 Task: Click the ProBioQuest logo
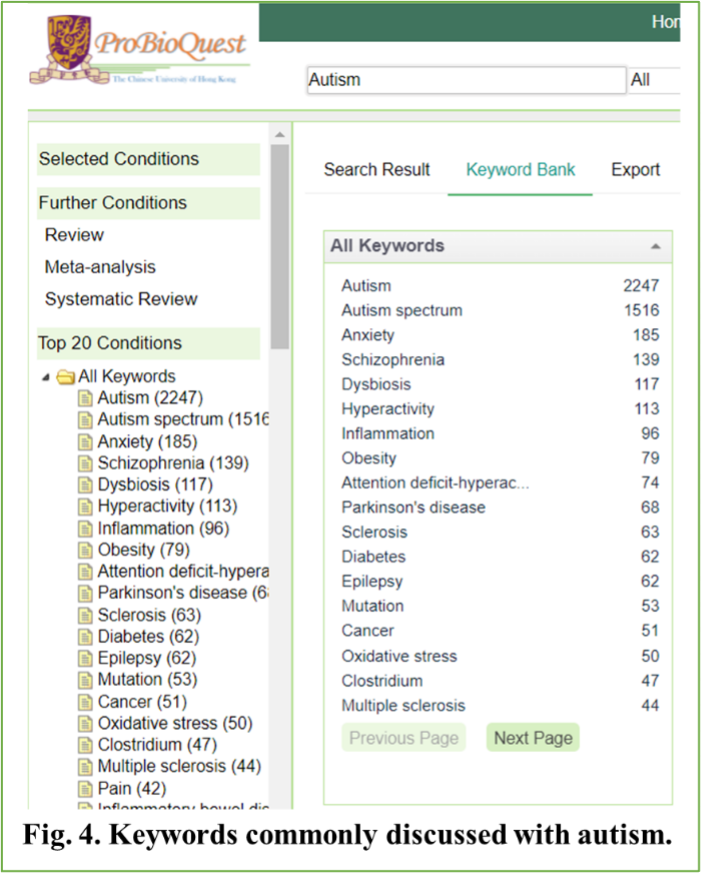(140, 50)
